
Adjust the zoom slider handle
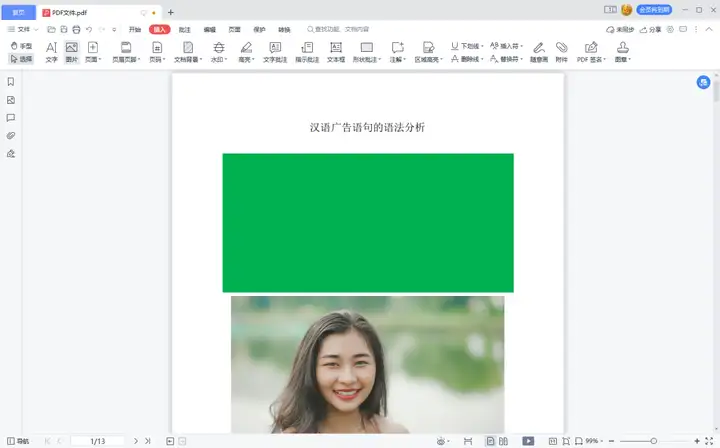coord(653,441)
